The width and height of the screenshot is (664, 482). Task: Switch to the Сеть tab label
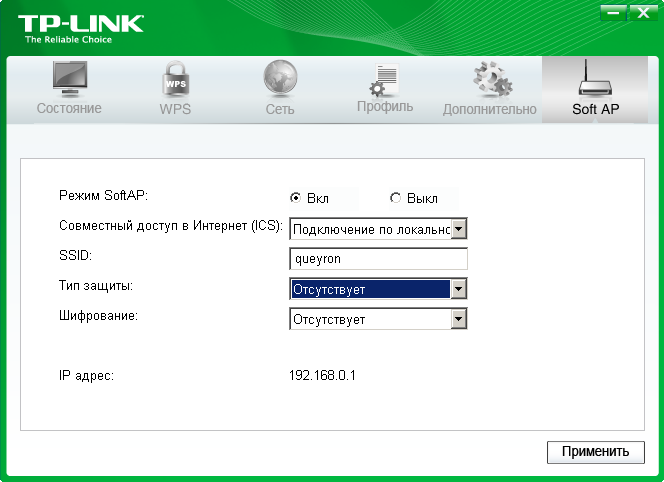click(x=280, y=109)
